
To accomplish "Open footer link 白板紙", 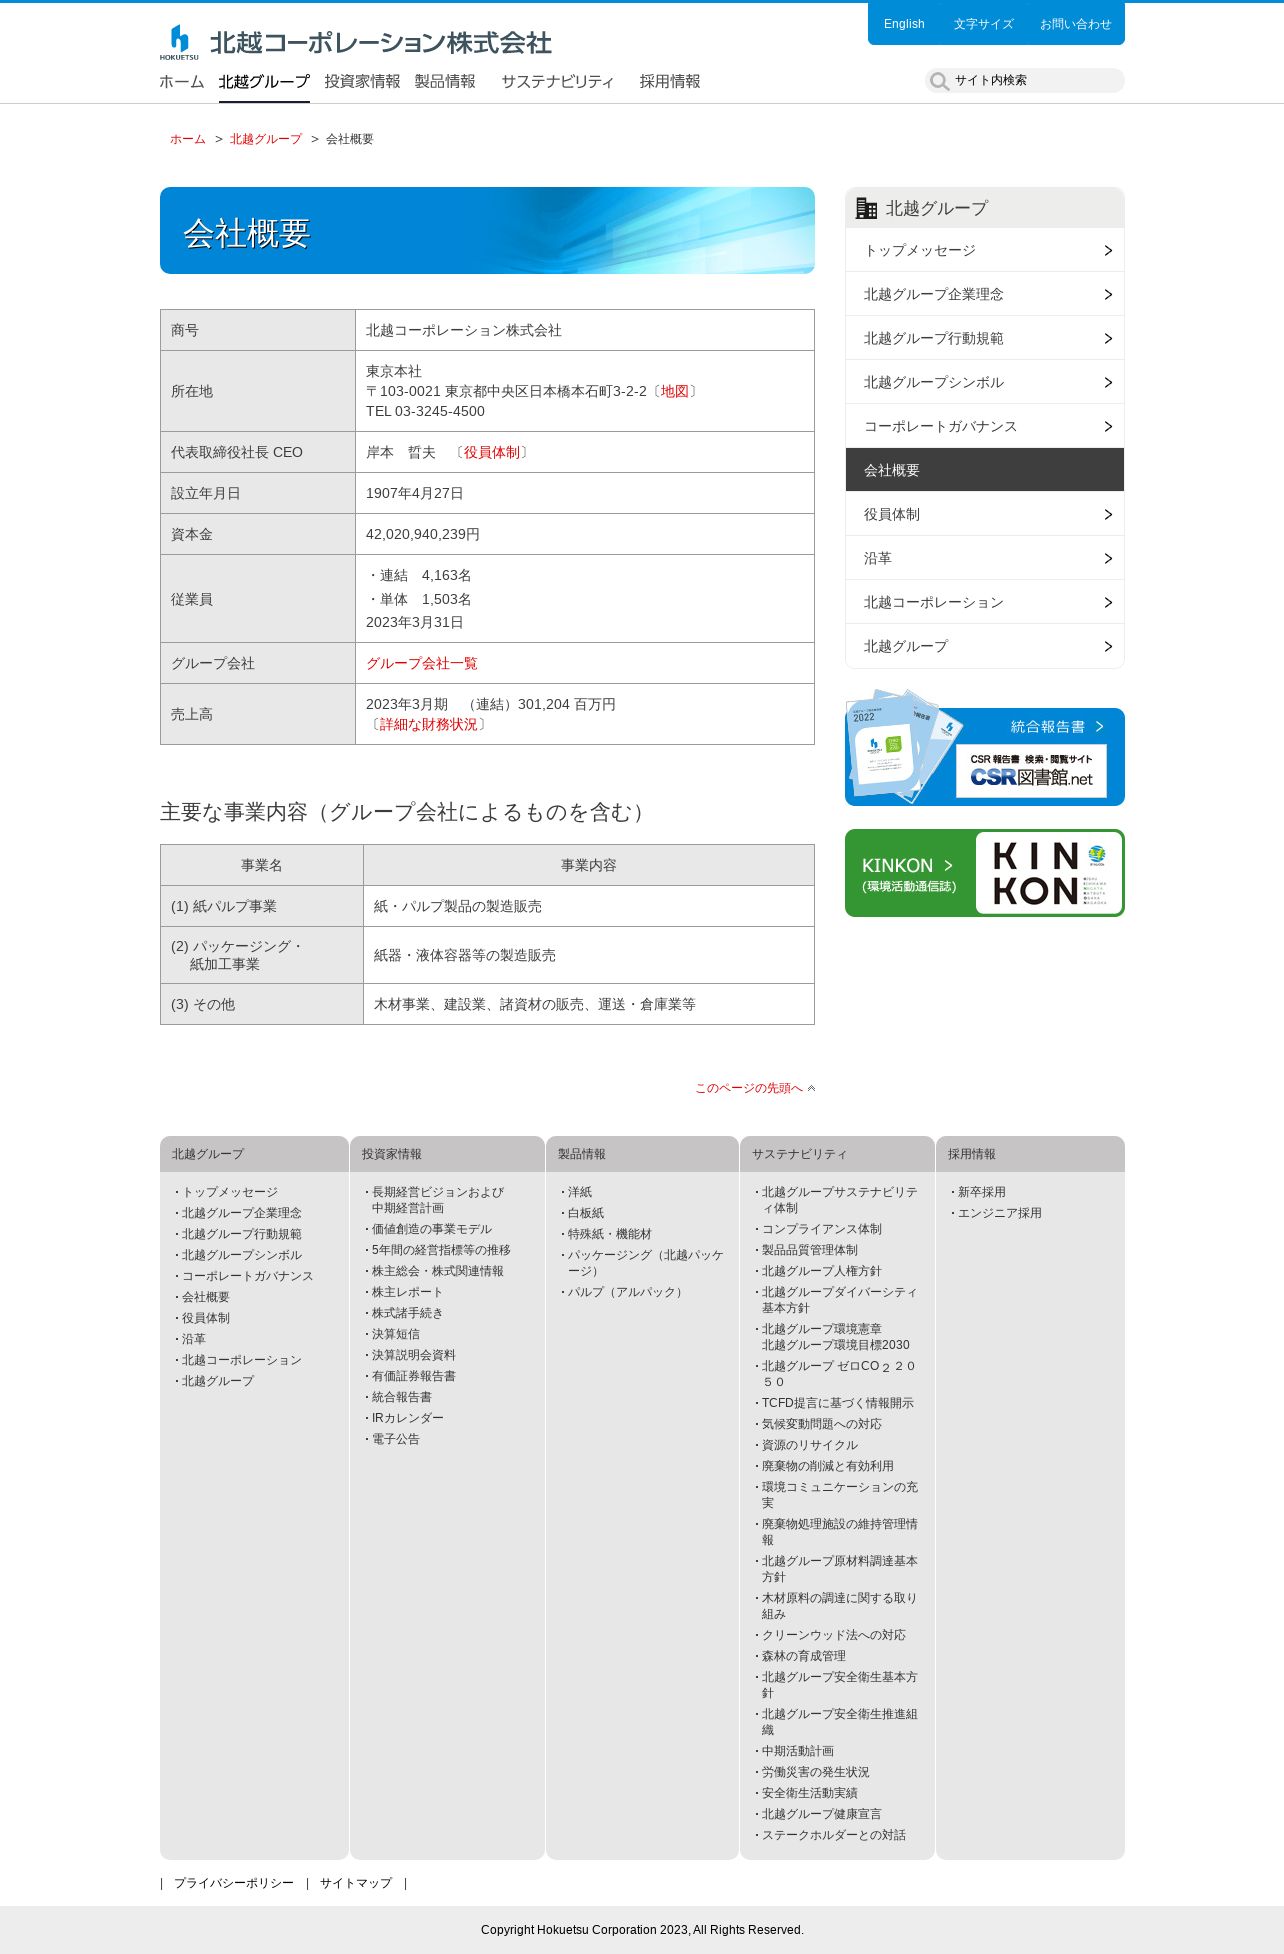I will click(x=585, y=1213).
